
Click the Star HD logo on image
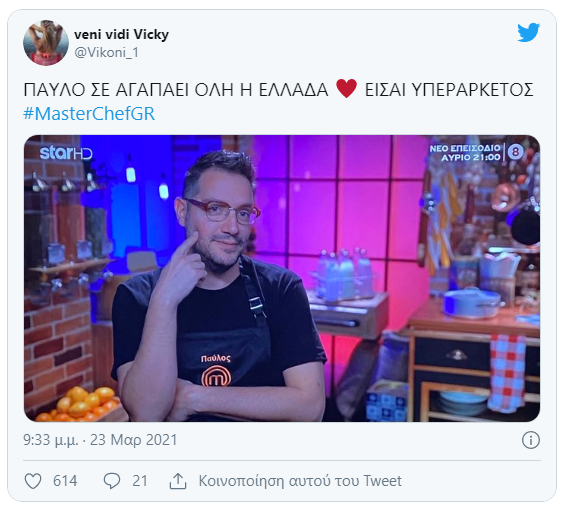point(66,153)
